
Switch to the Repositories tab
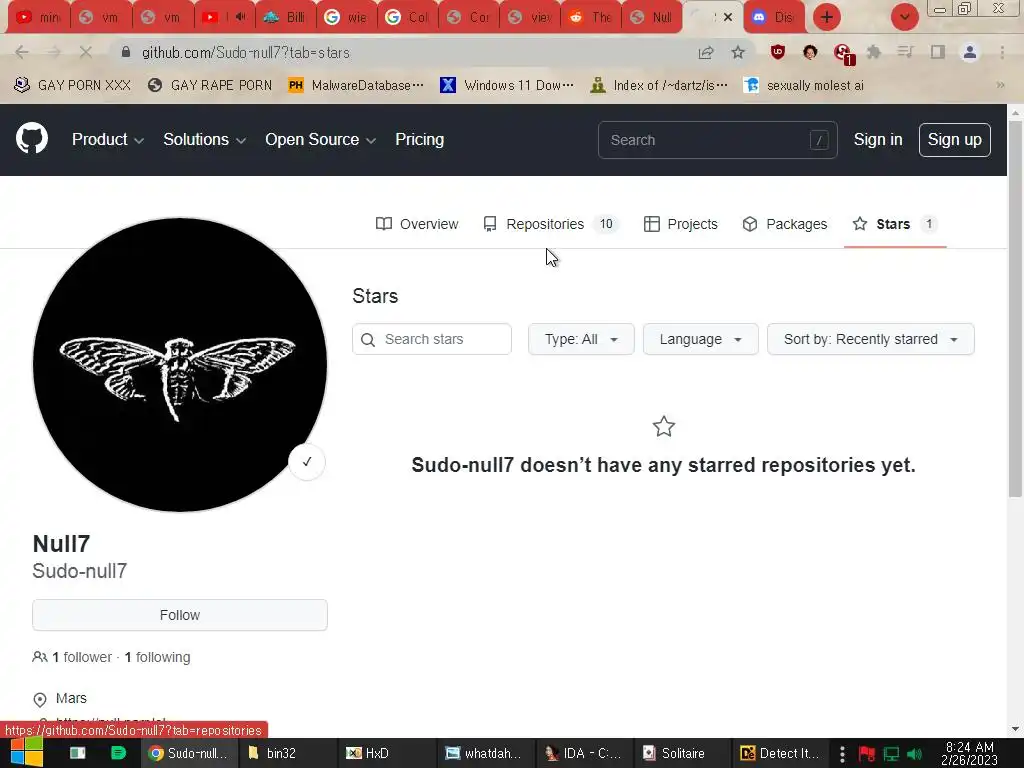(550, 224)
